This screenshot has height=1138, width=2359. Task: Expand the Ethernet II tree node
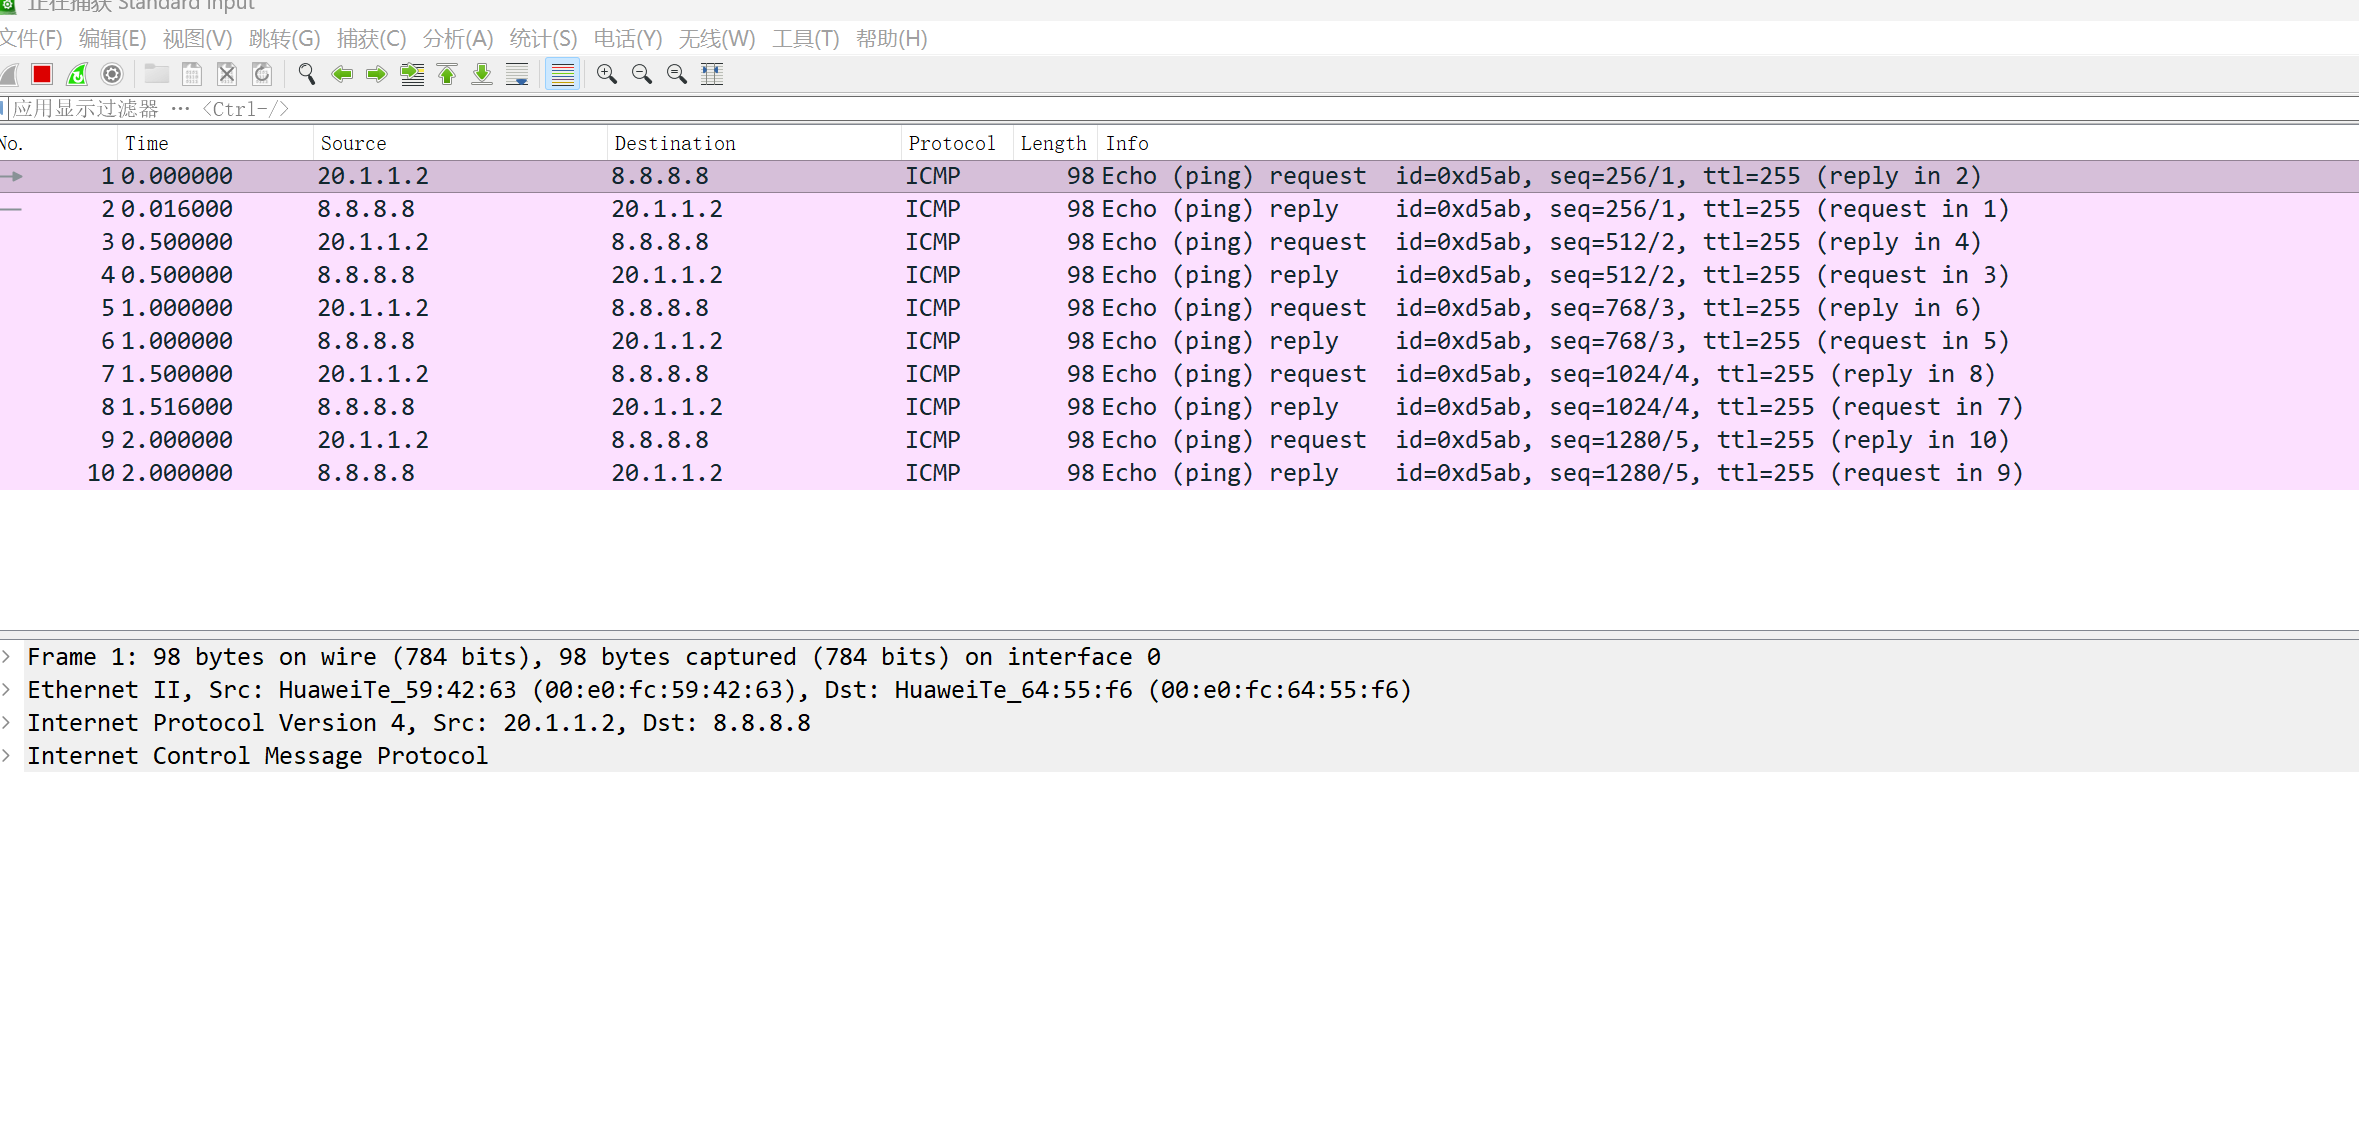pos(7,690)
